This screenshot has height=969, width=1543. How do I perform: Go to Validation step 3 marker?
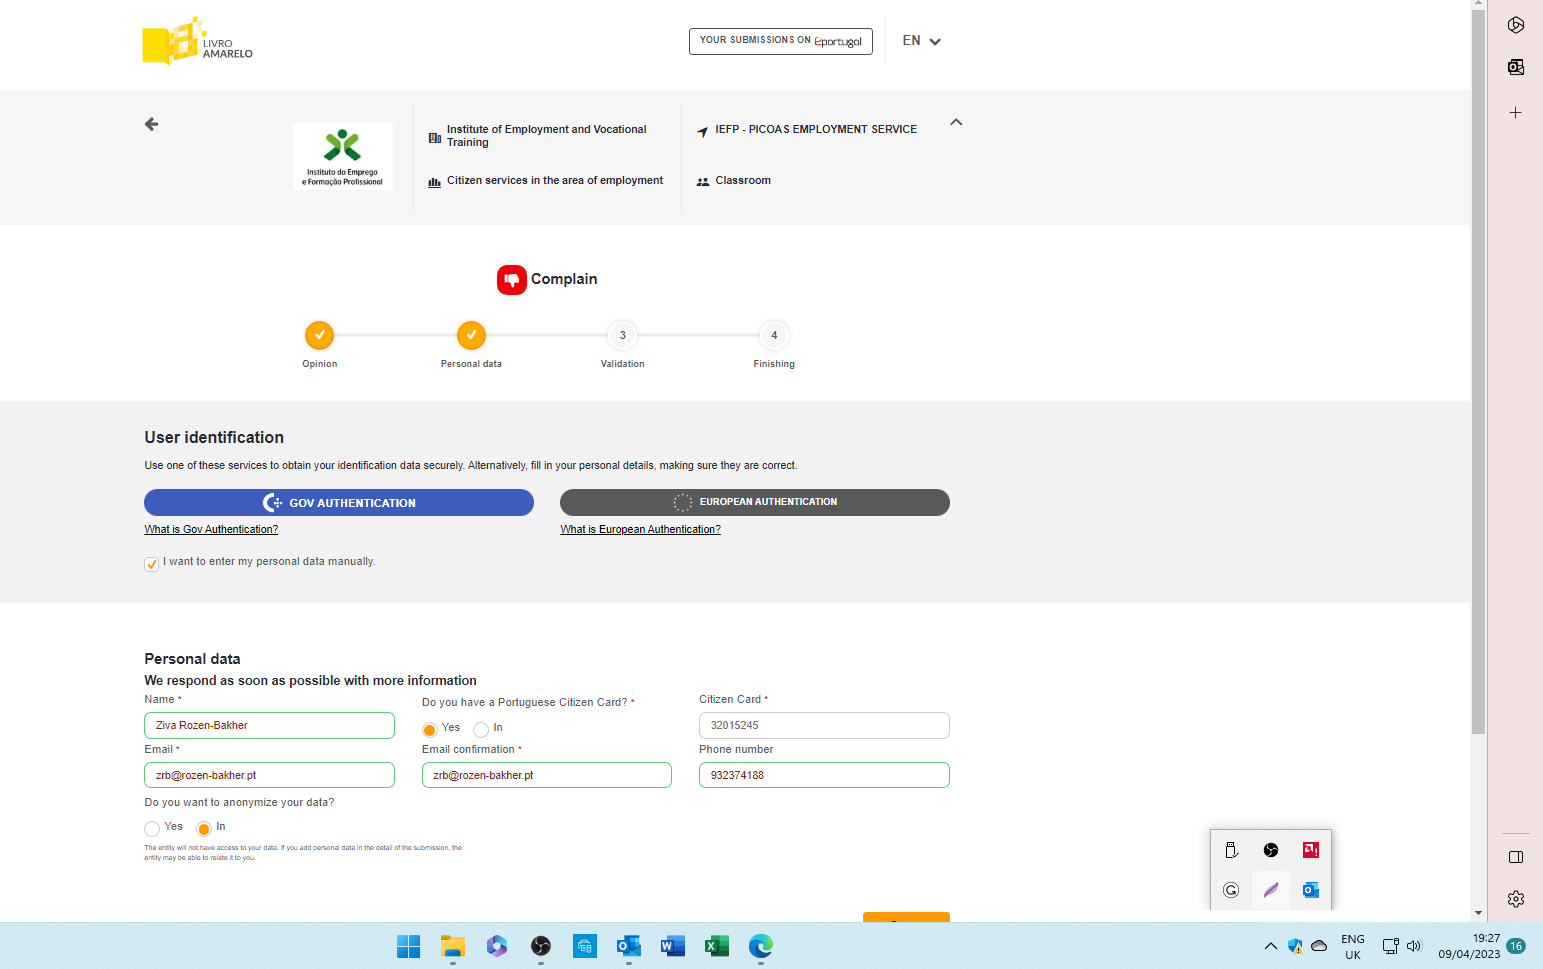pyautogui.click(x=623, y=335)
